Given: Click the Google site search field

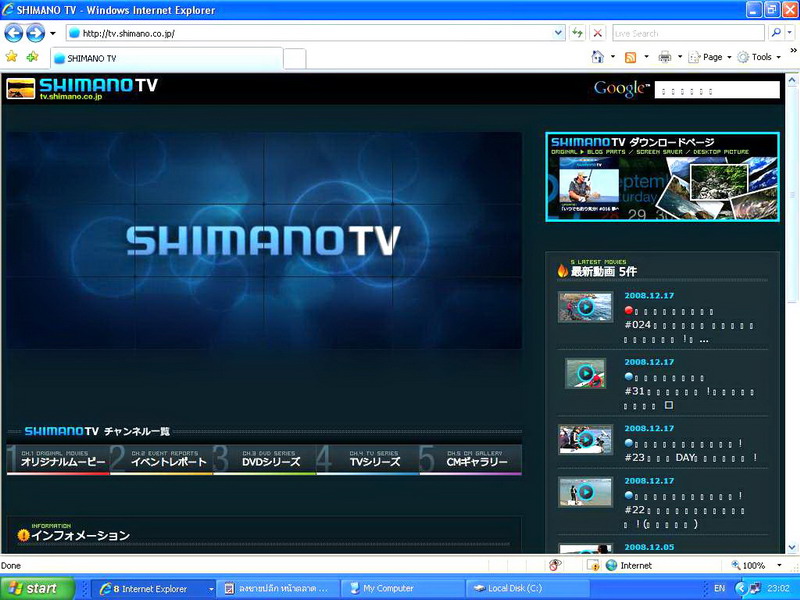Looking at the screenshot, I should point(717,90).
